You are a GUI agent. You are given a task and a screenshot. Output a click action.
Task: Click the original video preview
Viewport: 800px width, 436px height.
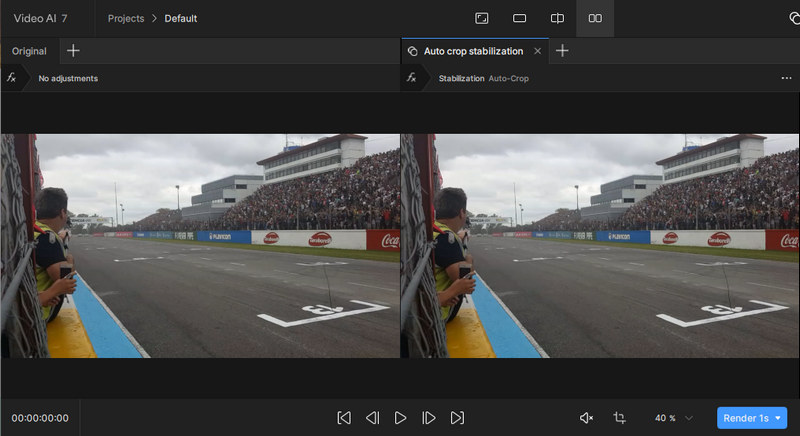[201, 245]
